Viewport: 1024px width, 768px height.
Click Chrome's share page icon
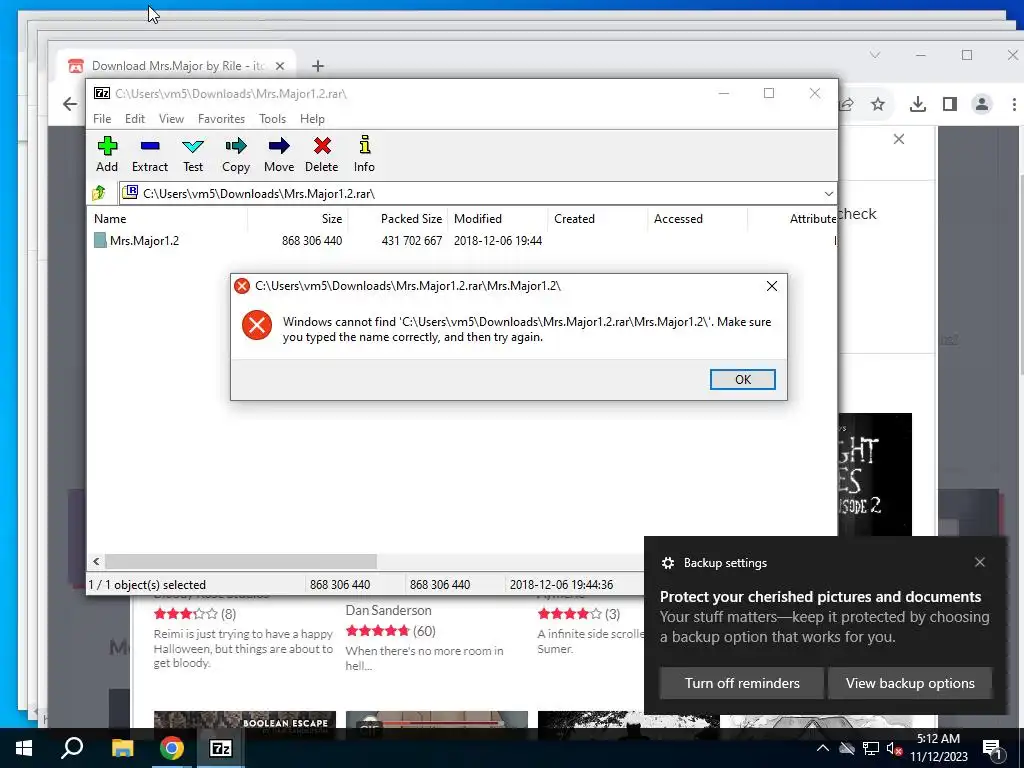pos(847,104)
